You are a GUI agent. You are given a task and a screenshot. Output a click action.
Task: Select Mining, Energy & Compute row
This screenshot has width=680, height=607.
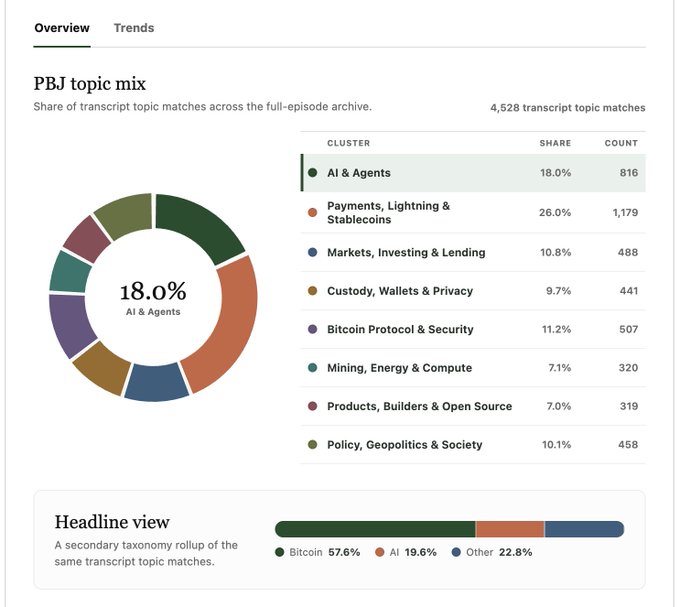[473, 368]
